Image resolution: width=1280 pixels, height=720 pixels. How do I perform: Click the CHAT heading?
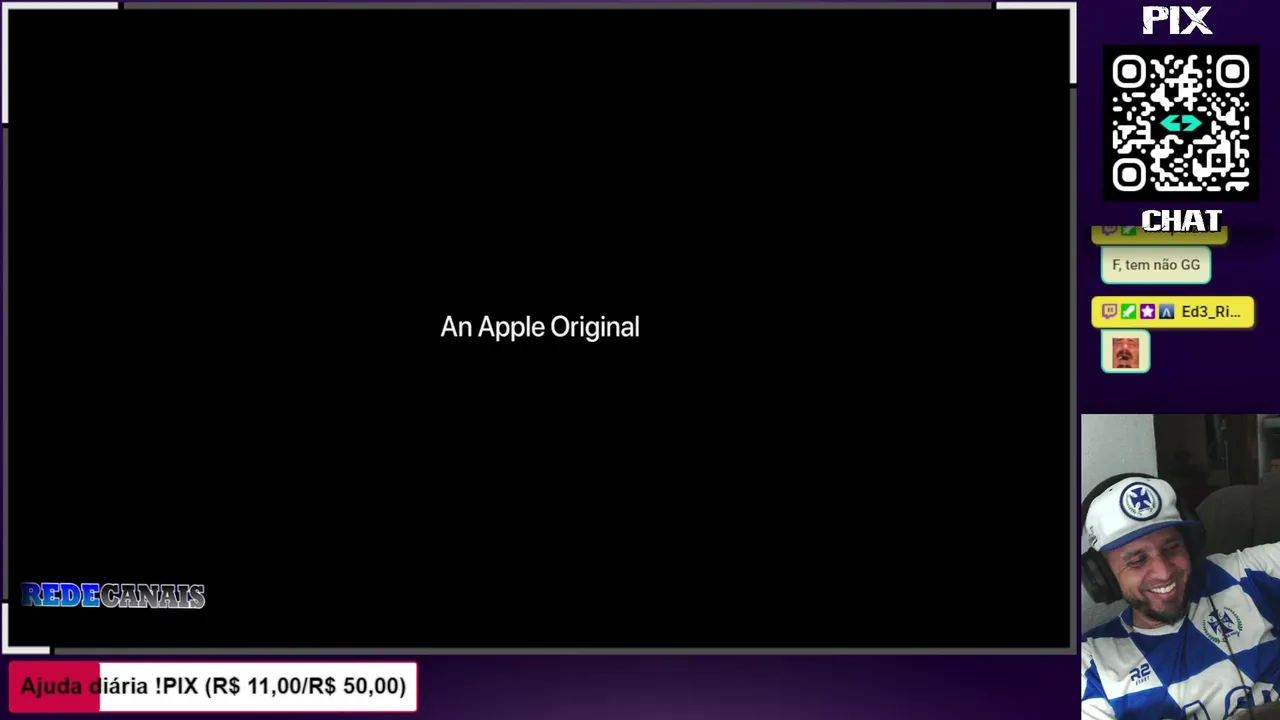pos(1181,220)
